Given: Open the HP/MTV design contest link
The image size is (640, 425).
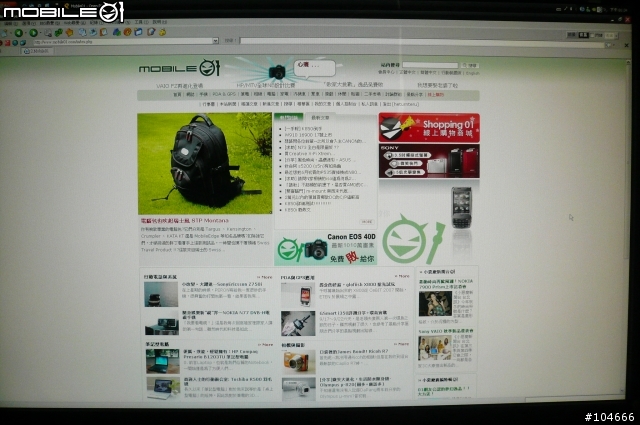Looking at the screenshot, I should click(x=266, y=85).
